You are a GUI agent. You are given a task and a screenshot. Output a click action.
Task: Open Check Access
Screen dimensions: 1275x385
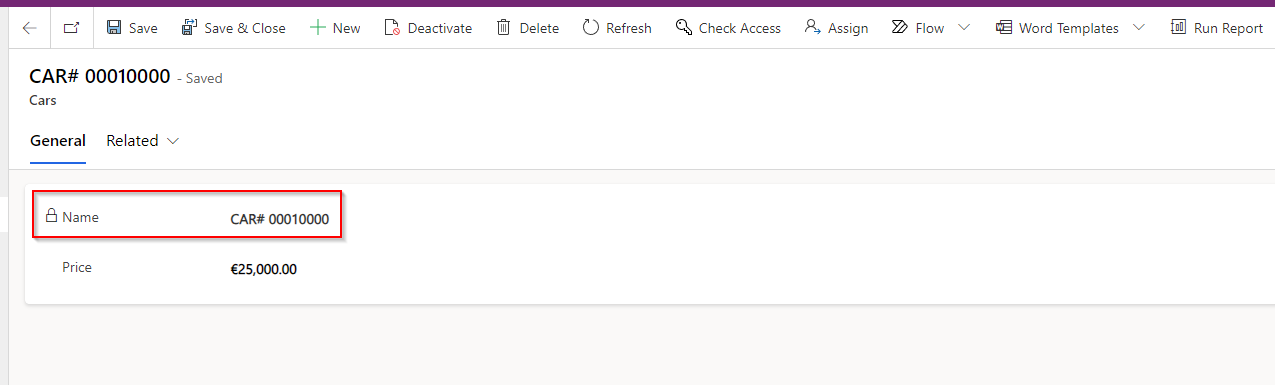tap(728, 28)
